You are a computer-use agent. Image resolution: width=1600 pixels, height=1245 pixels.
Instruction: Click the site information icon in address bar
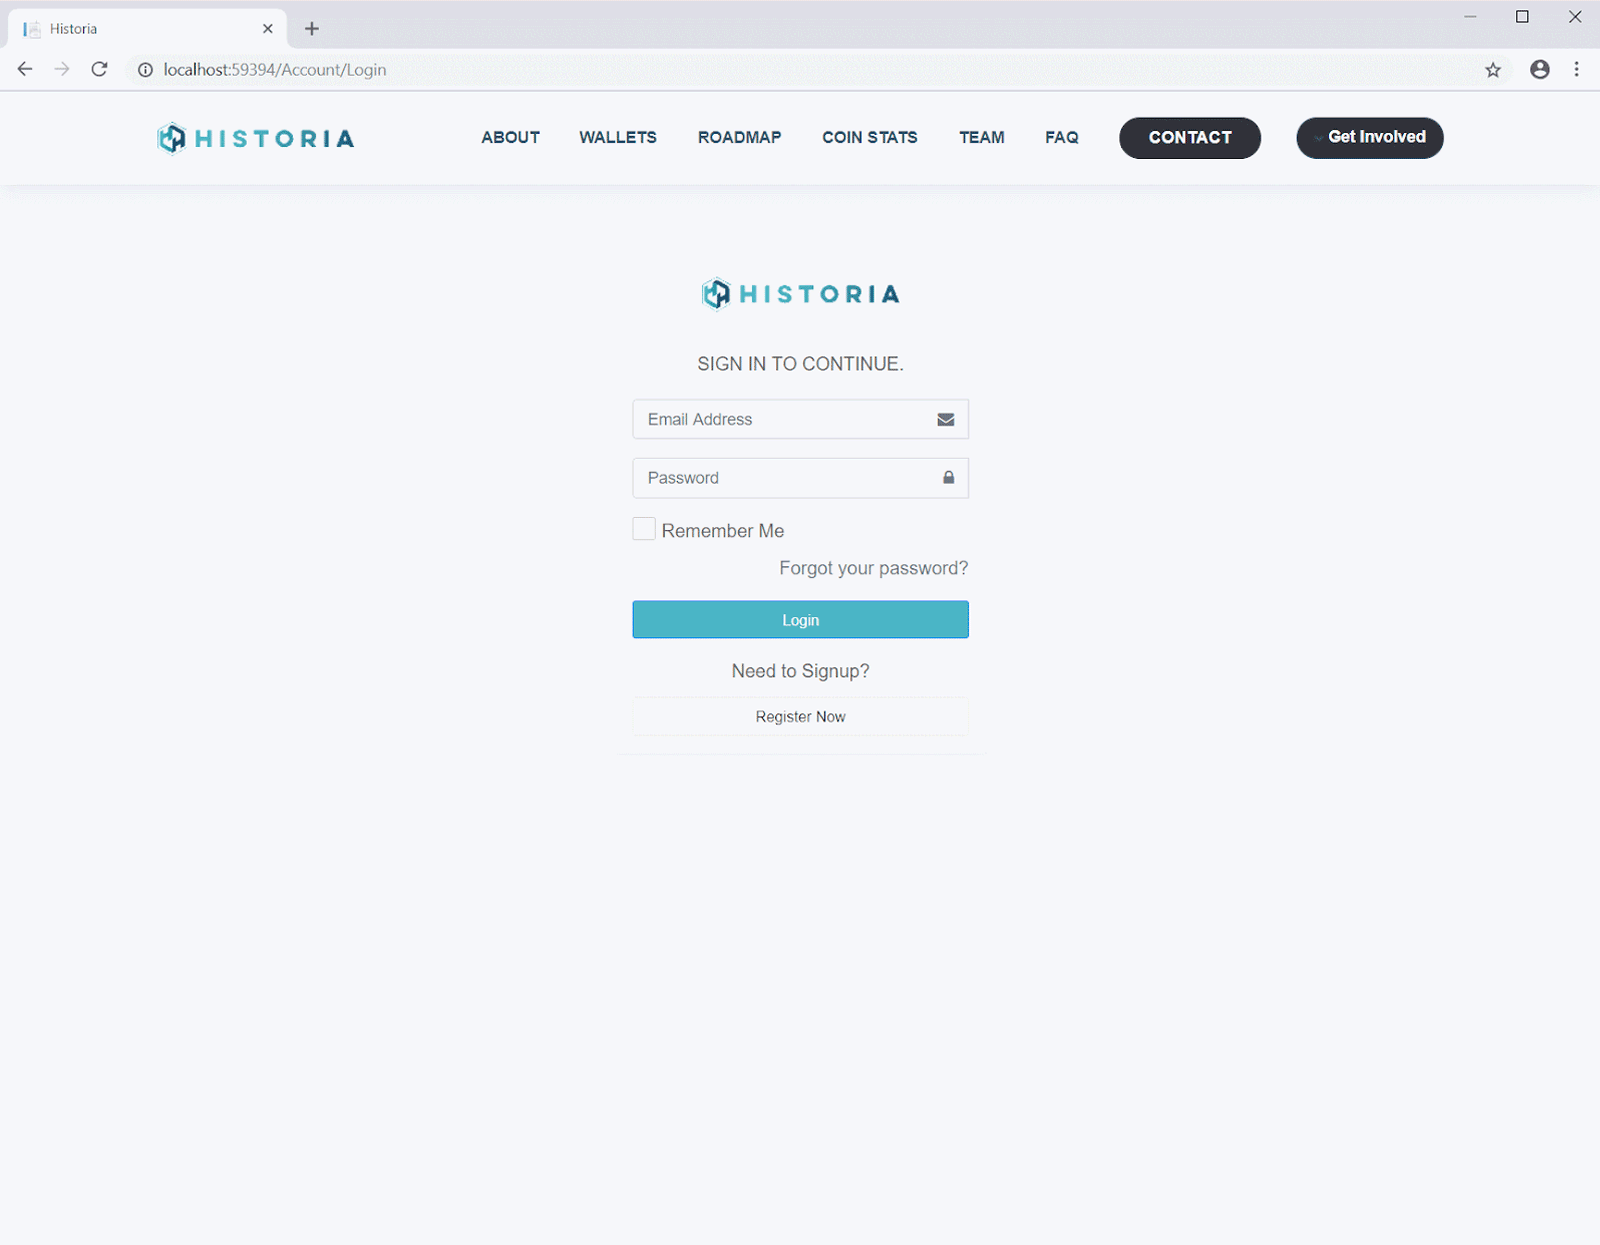(x=145, y=70)
